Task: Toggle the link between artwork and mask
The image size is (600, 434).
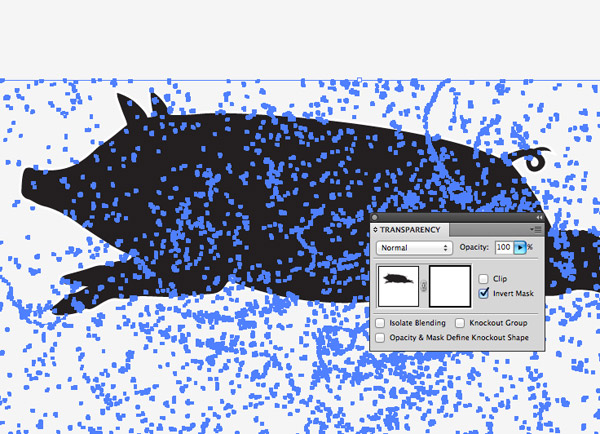Action: [x=424, y=286]
